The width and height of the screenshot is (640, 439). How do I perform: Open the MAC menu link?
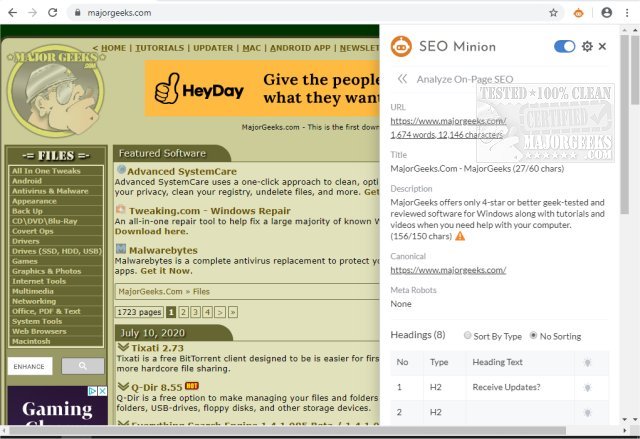[x=251, y=48]
